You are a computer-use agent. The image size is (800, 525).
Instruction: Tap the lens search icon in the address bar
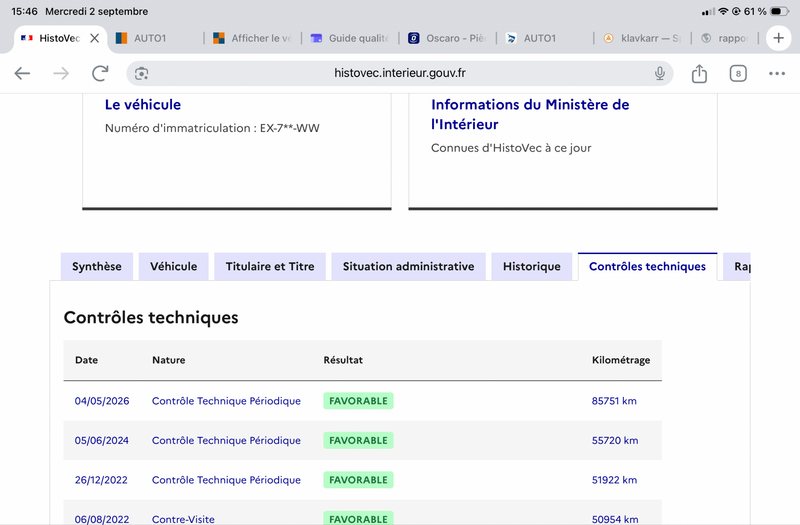click(x=141, y=73)
